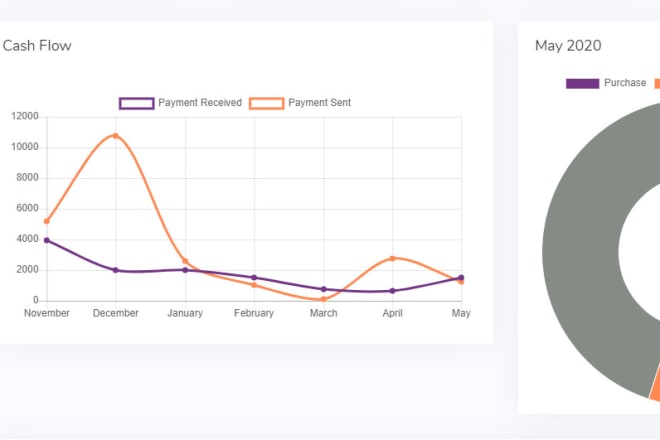Screen dimensions: 660x440
Task: Click the 10000 y-axis value
Action: pyautogui.click(x=25, y=147)
